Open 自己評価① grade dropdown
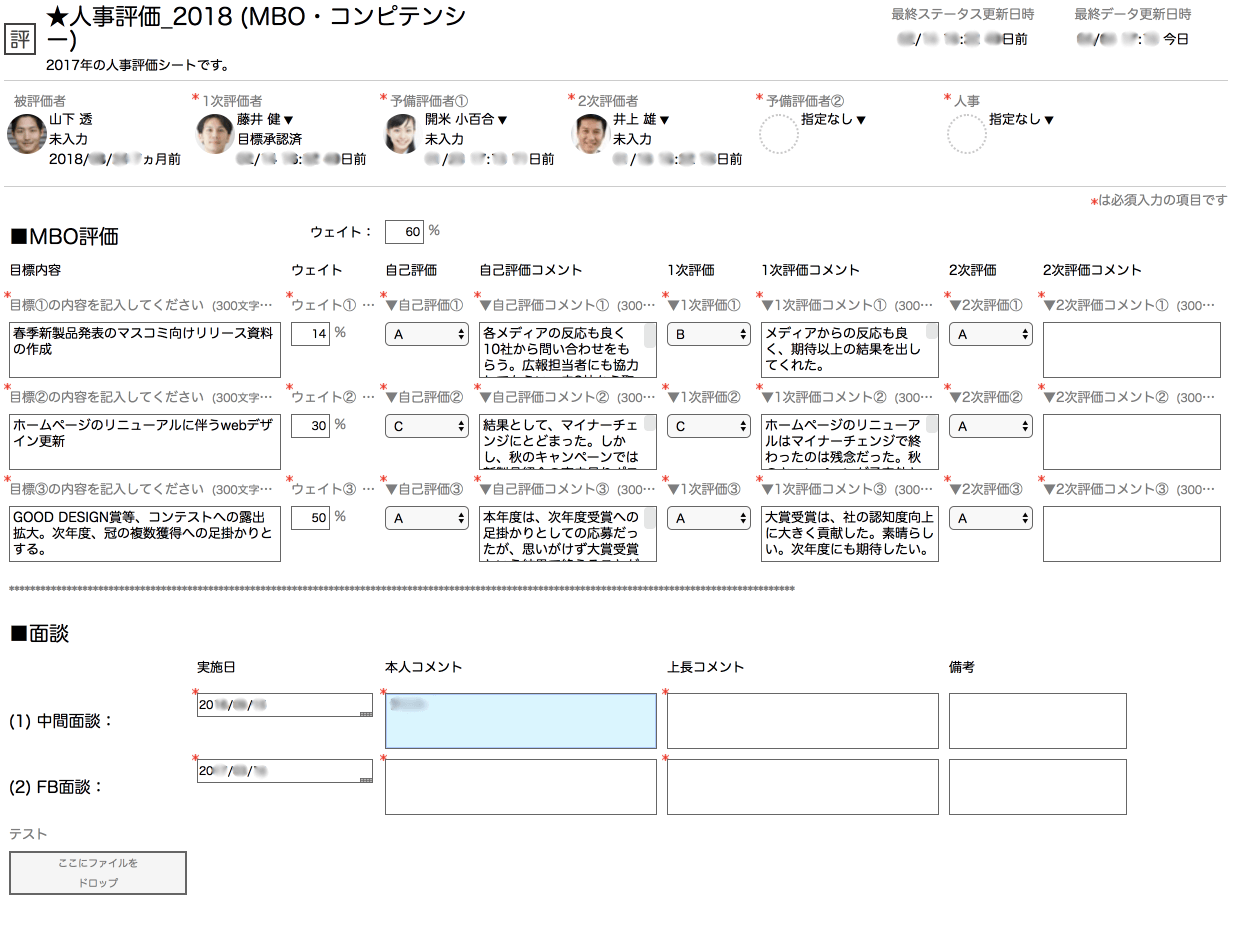 click(427, 335)
